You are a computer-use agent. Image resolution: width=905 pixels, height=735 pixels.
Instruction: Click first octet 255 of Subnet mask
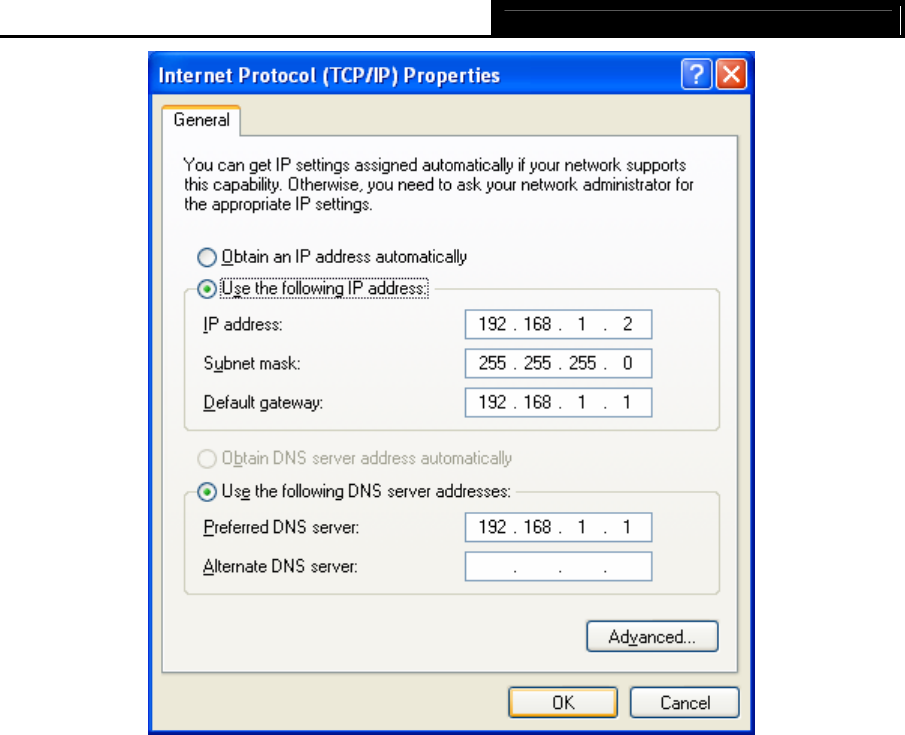pos(492,363)
